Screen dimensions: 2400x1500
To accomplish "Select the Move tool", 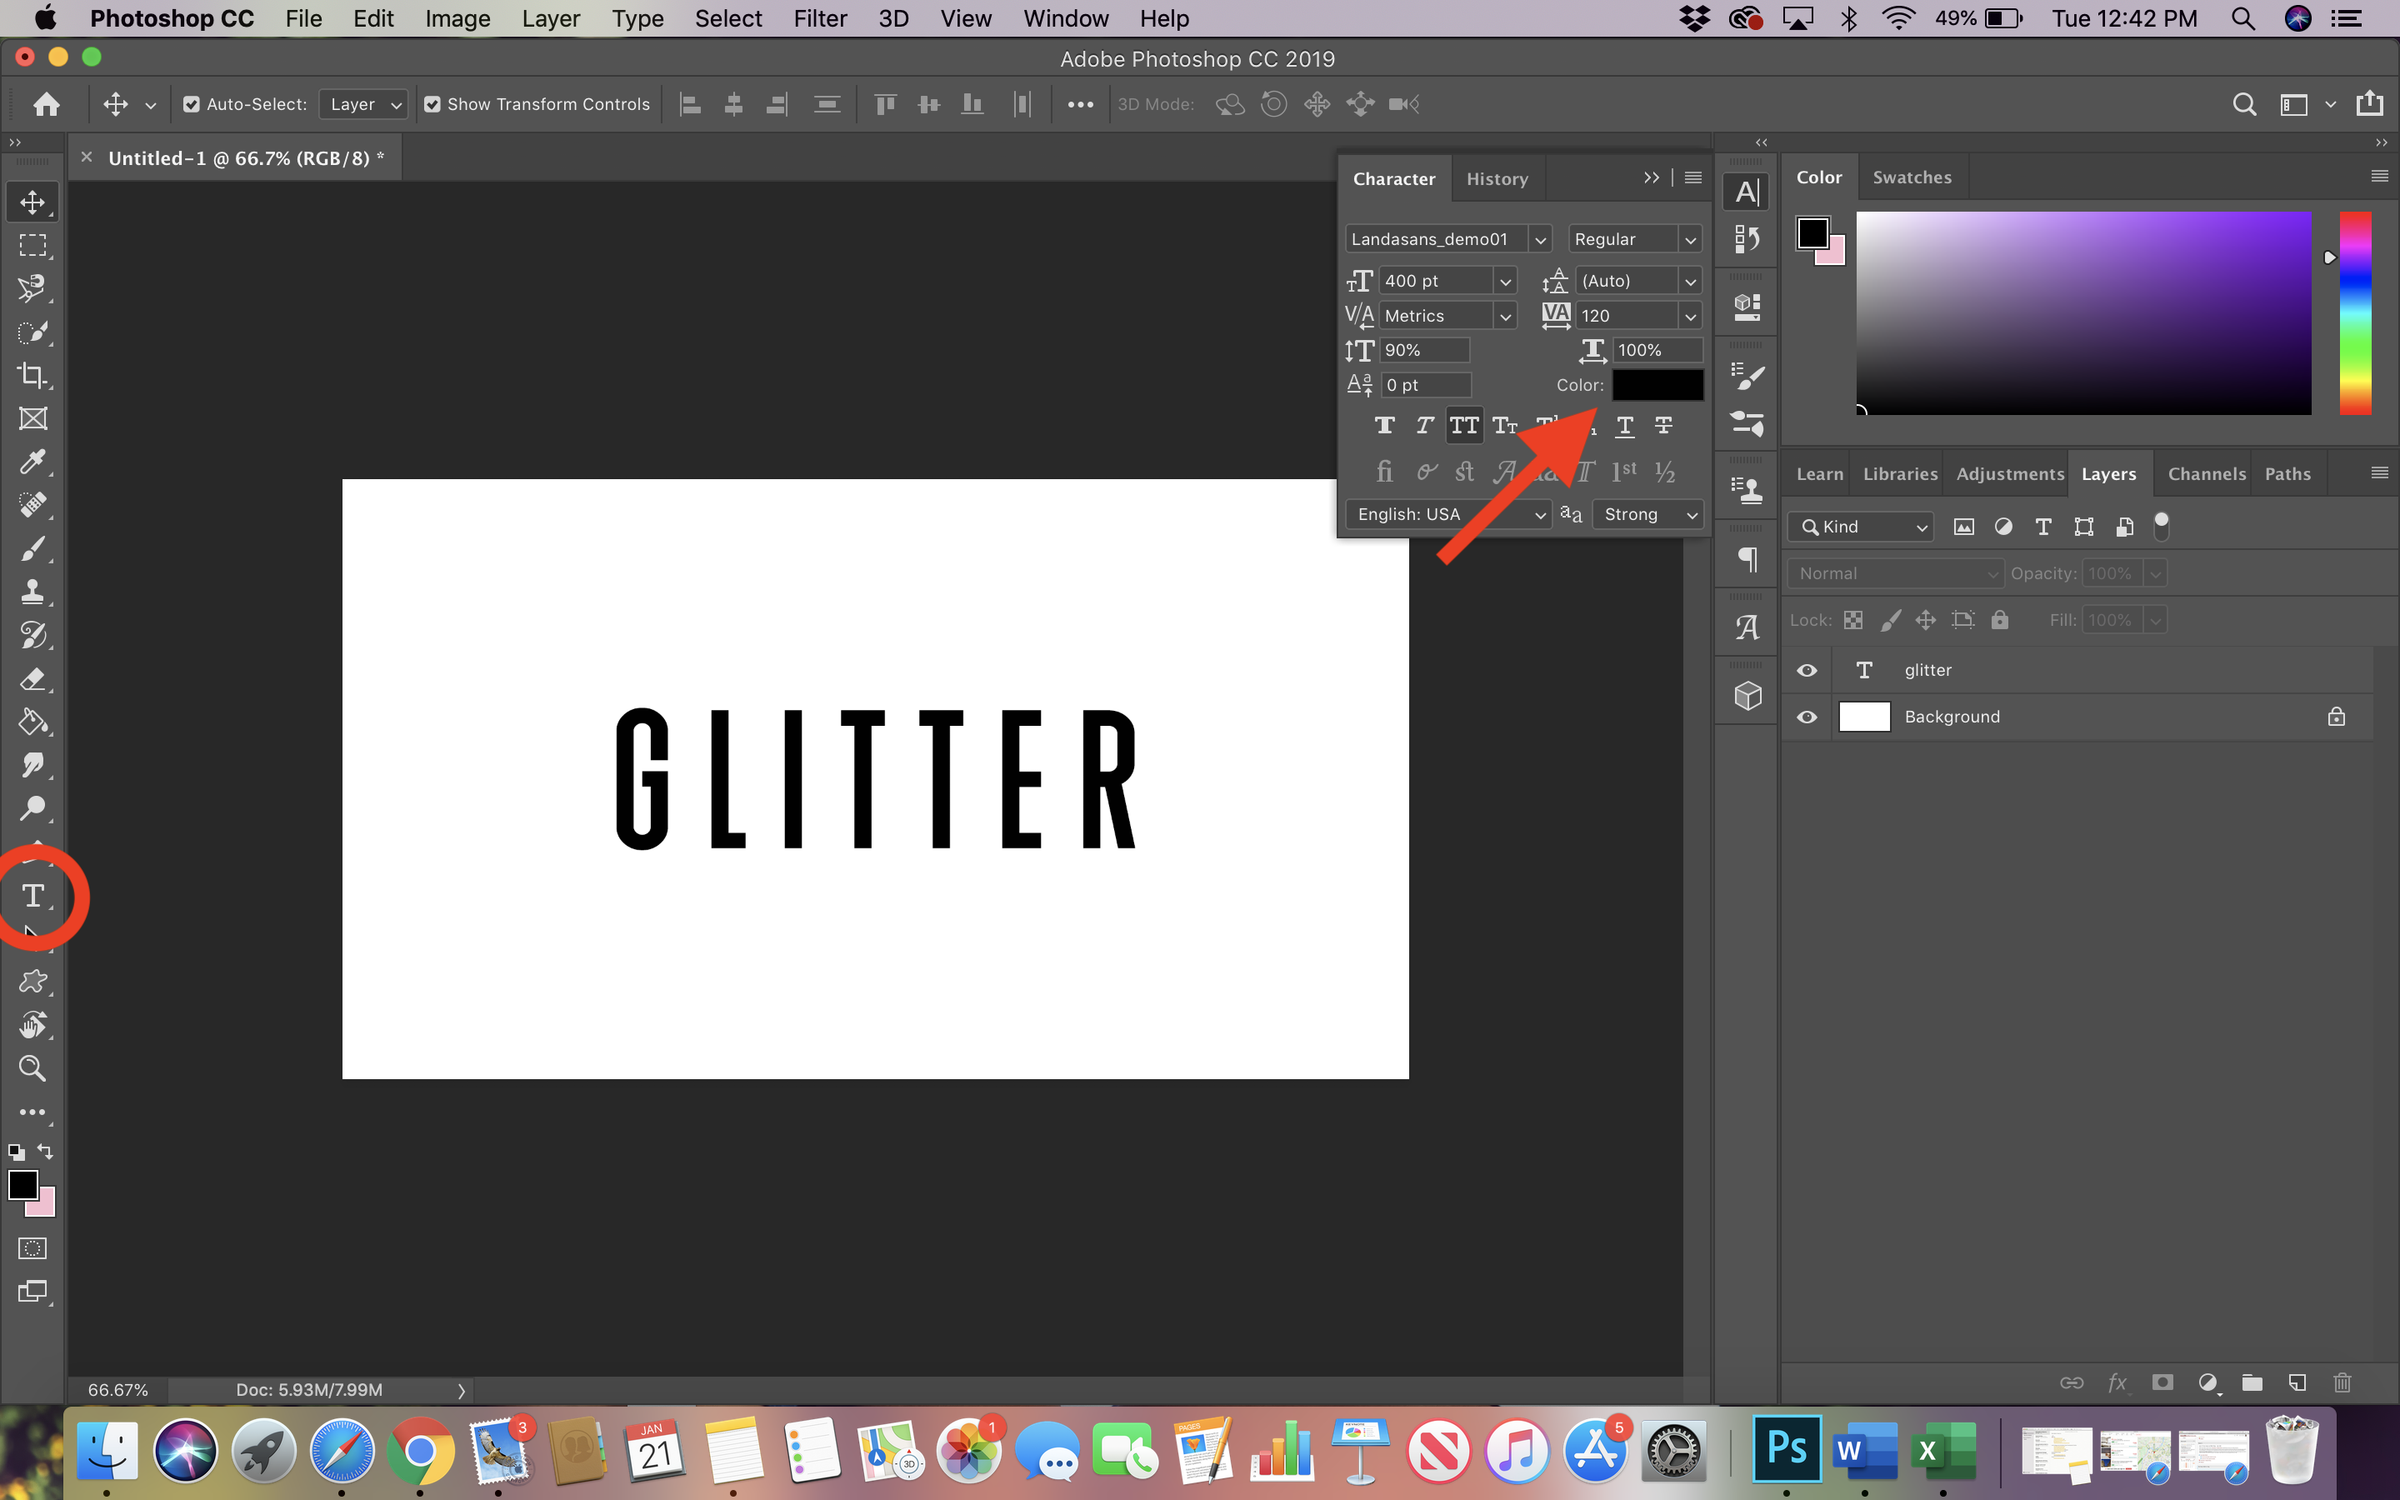I will click(x=33, y=201).
